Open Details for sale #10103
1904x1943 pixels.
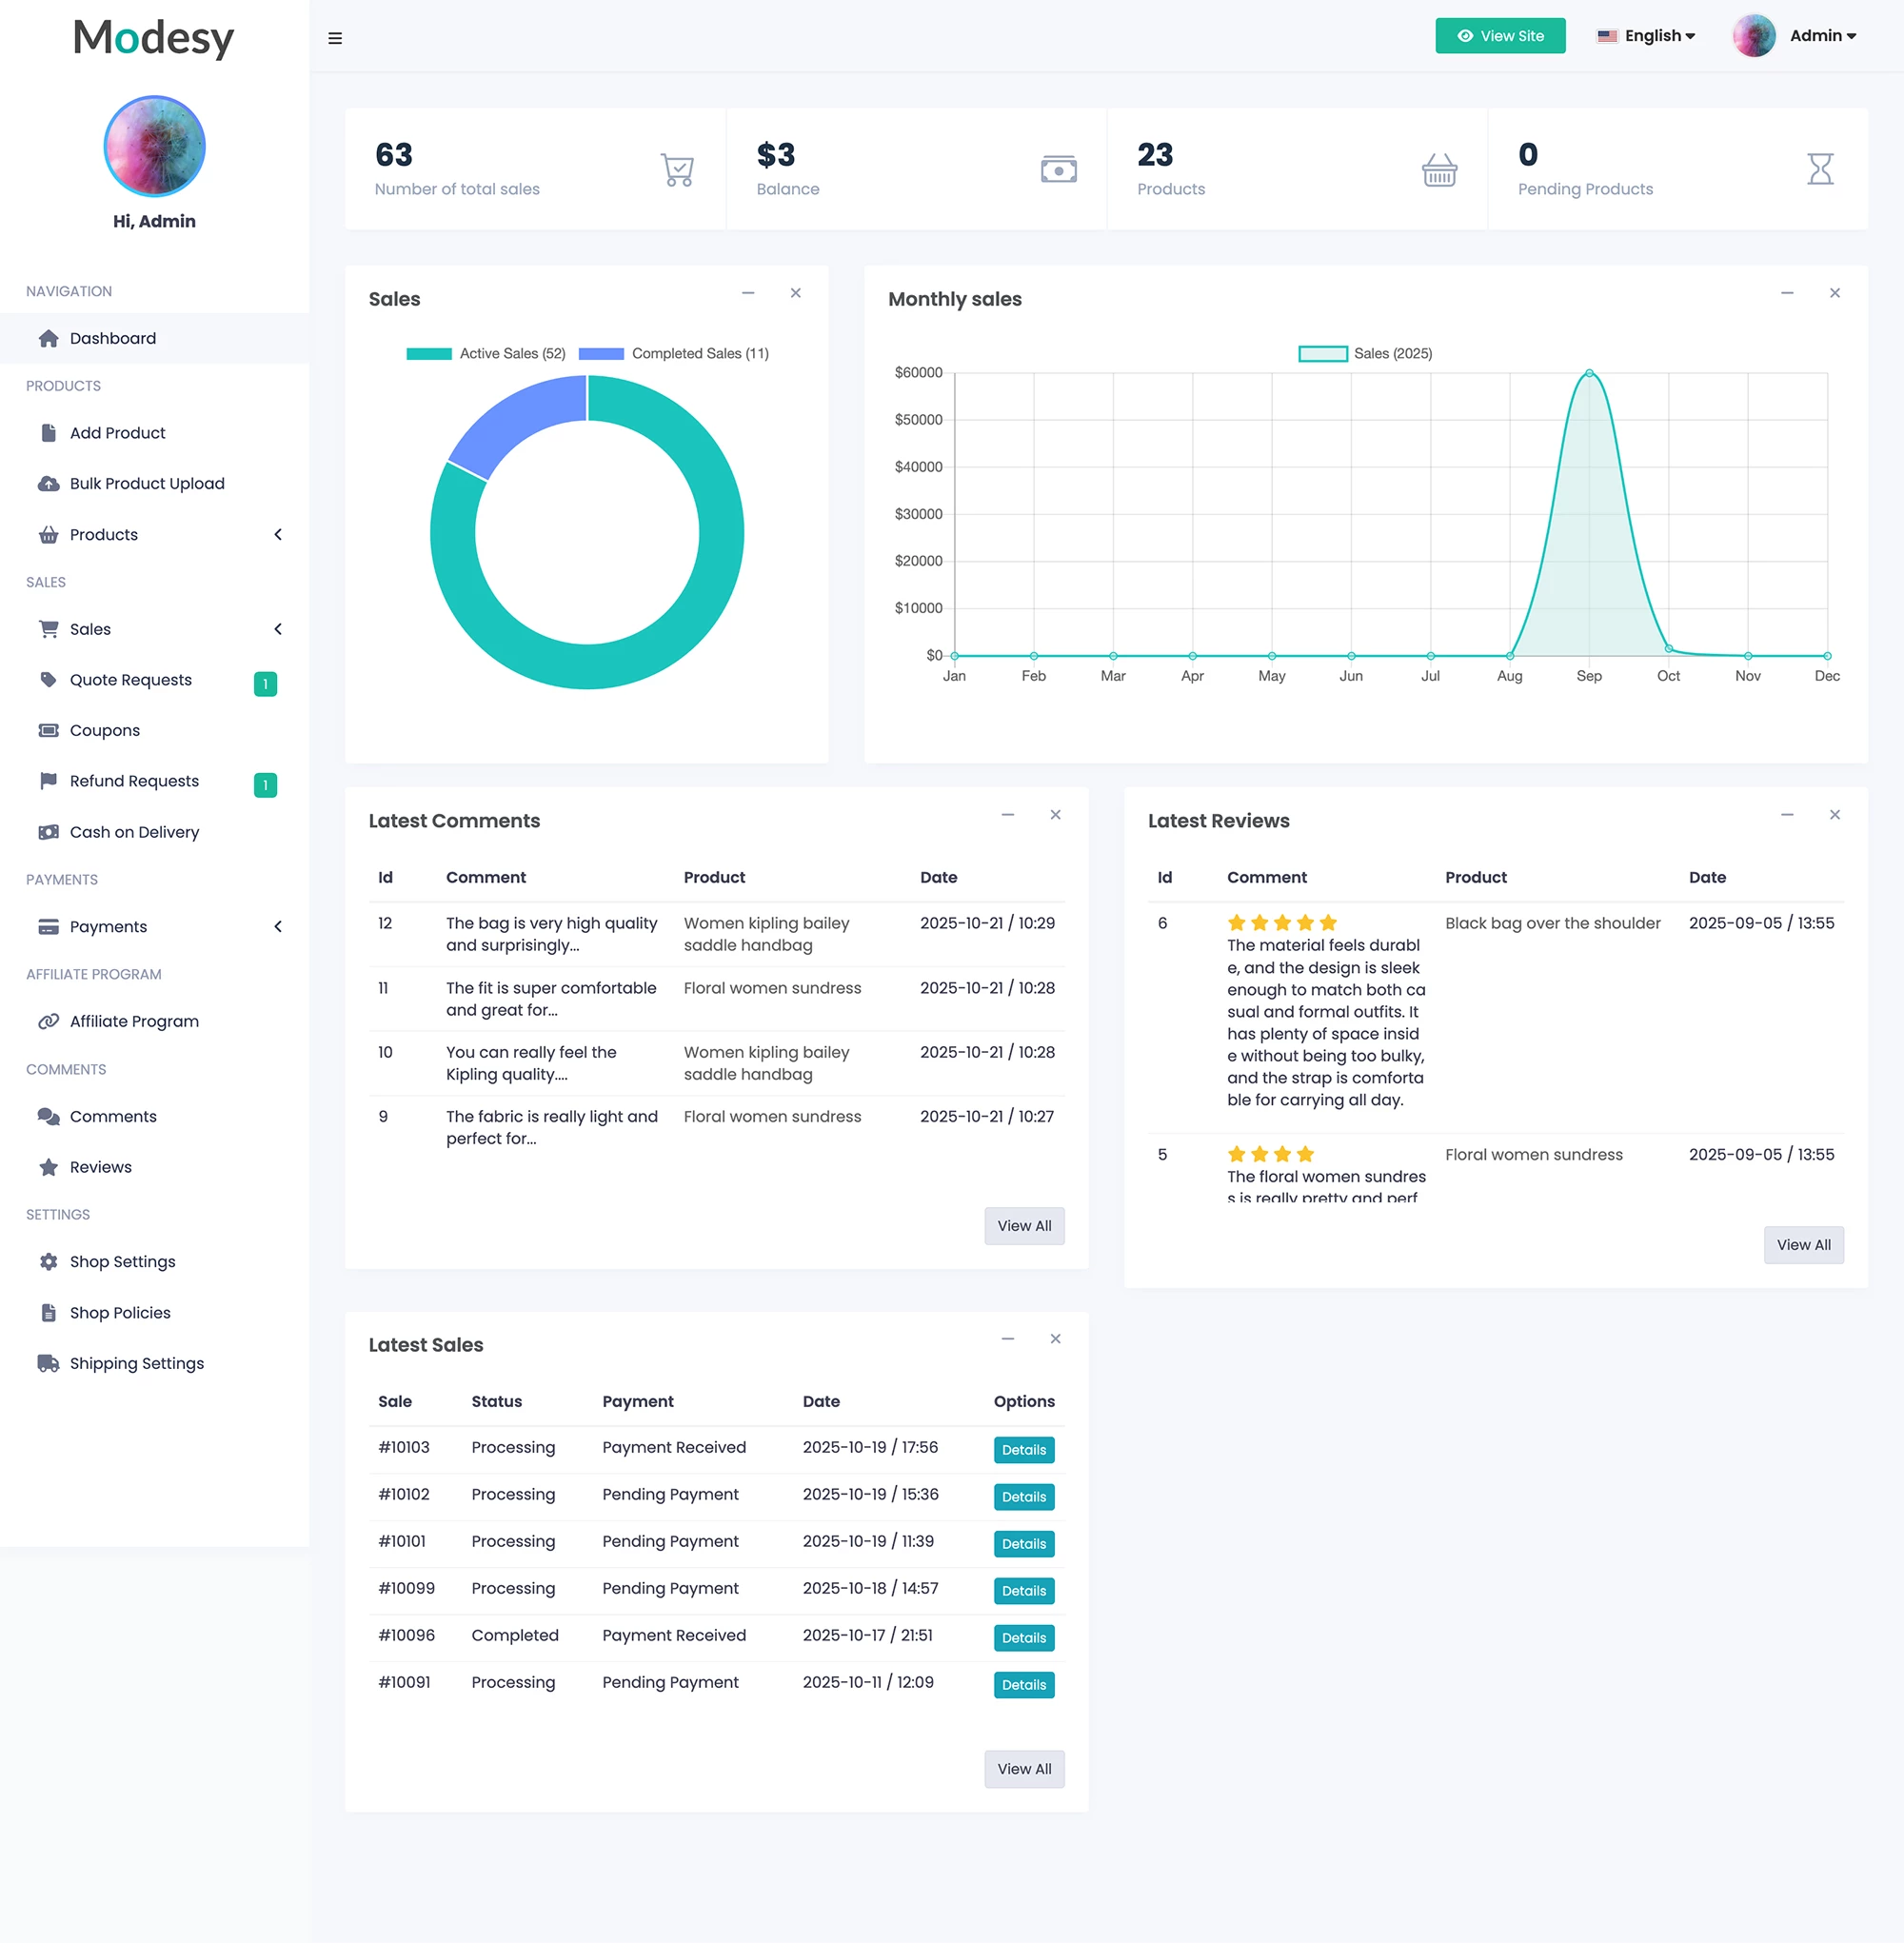pyautogui.click(x=1023, y=1450)
